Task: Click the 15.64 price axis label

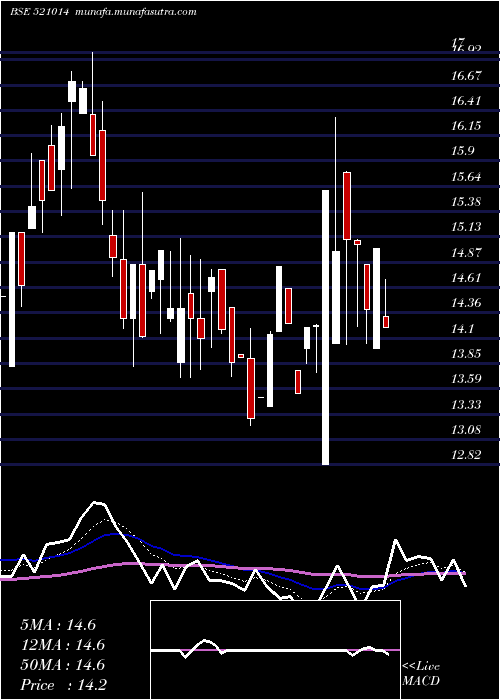Action: tap(466, 177)
